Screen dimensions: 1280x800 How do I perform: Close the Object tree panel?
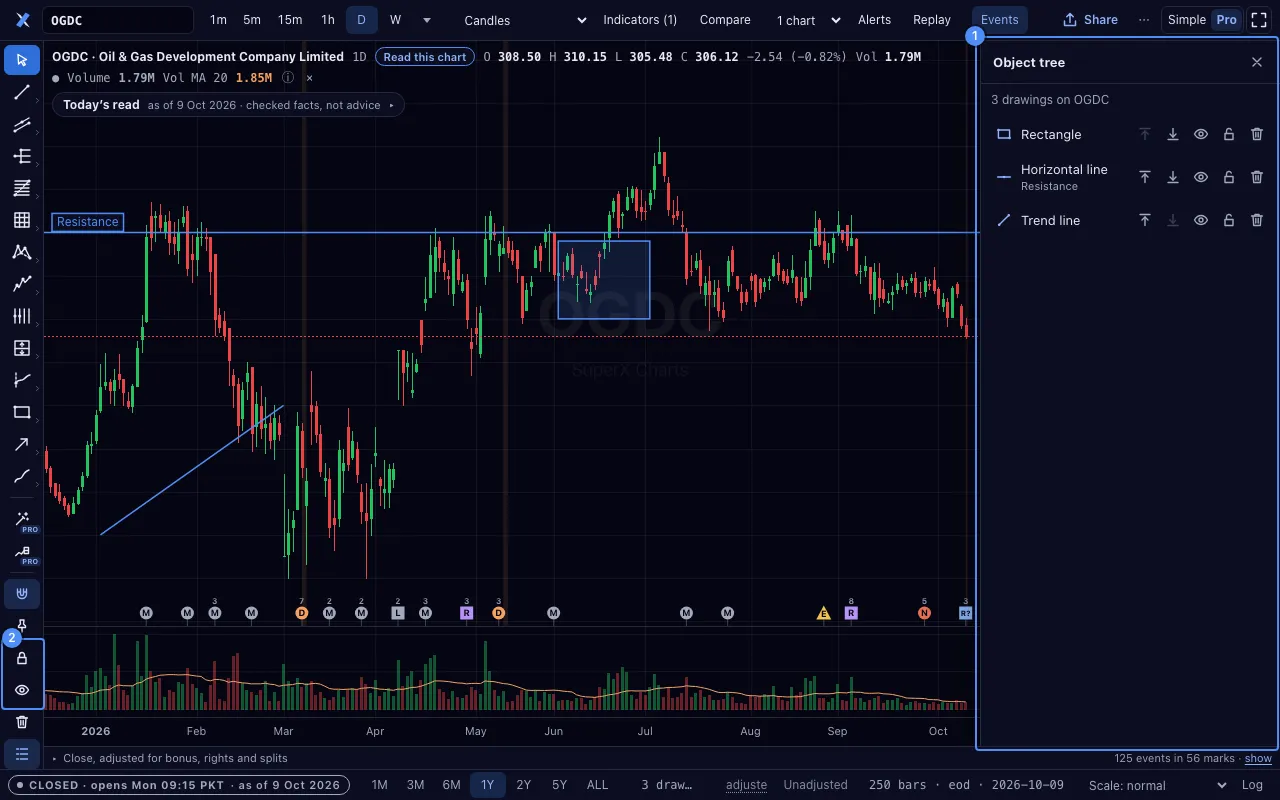point(1257,62)
